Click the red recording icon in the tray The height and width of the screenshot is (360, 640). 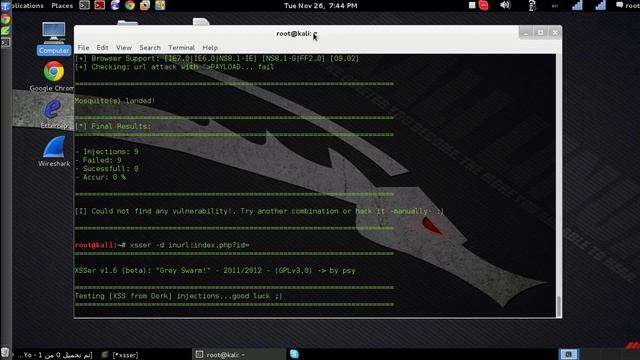484,5
